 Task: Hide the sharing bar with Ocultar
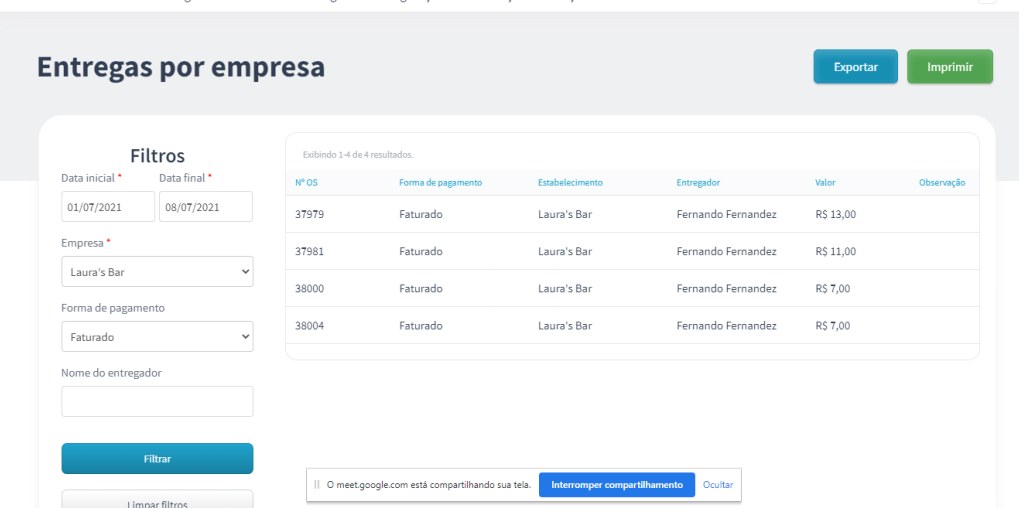point(718,485)
